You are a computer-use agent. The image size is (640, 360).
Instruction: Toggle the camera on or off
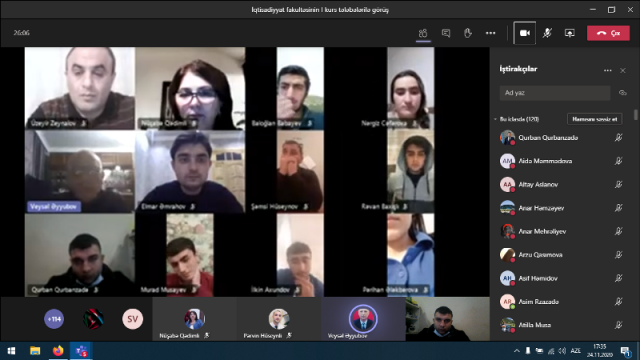pos(524,33)
